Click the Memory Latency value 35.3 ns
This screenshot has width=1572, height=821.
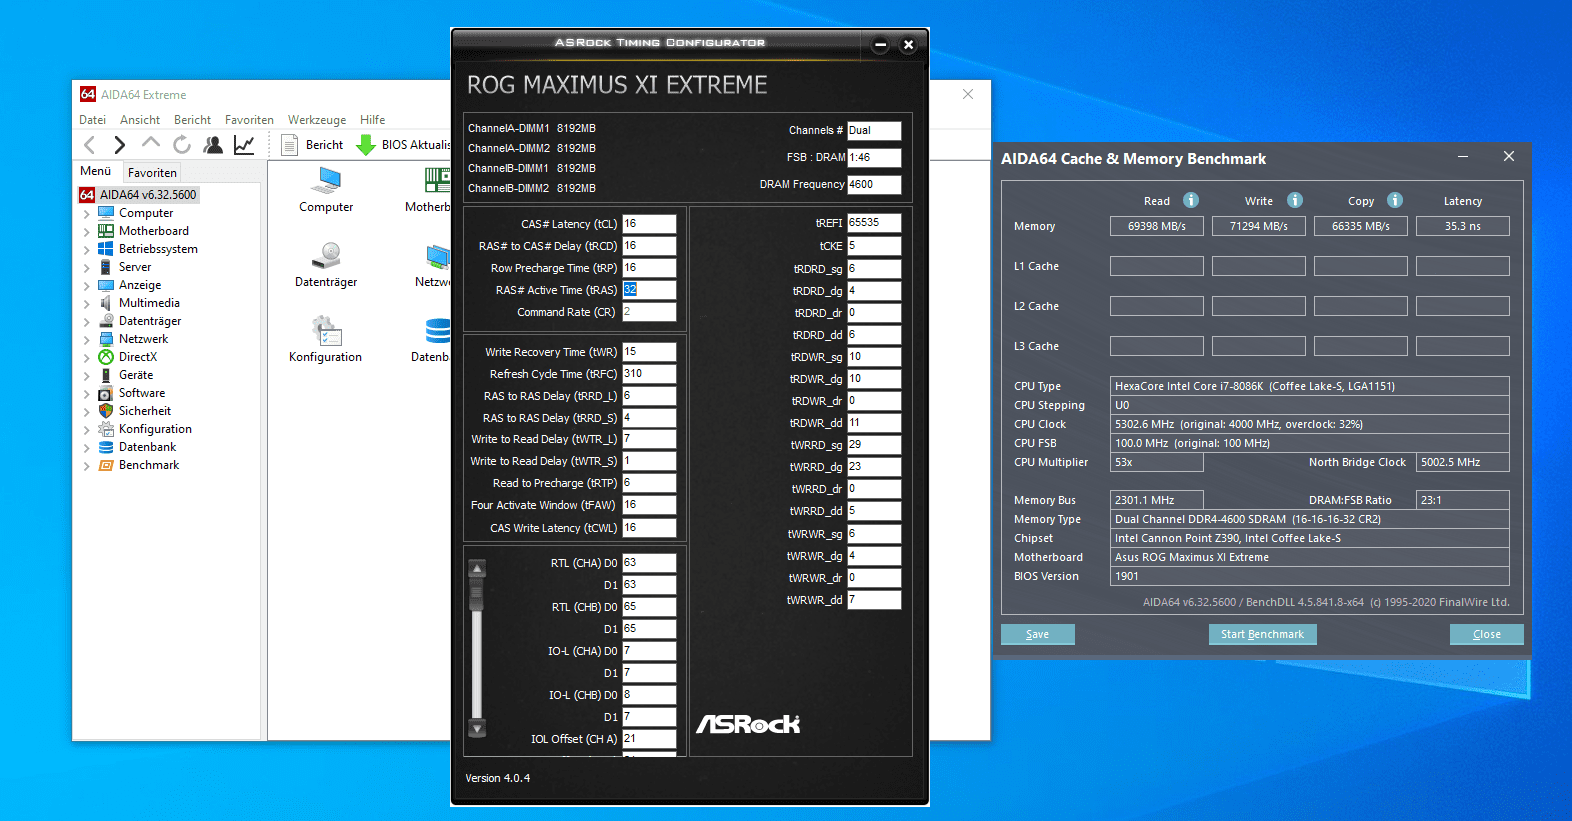[1463, 226]
